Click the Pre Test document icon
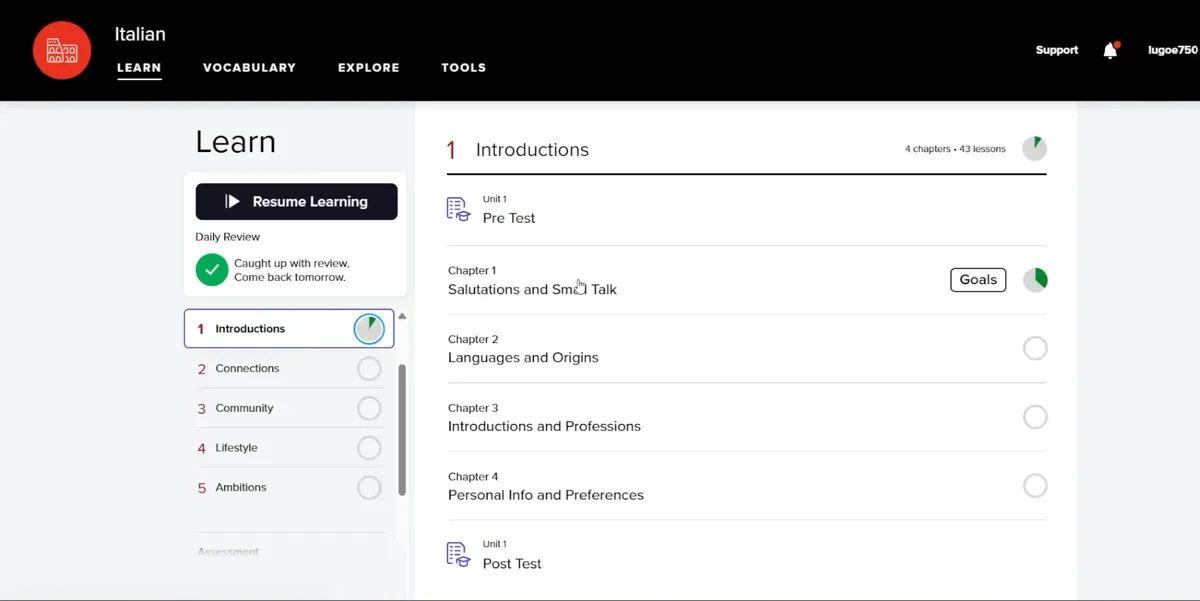The height and width of the screenshot is (601, 1200). tap(458, 209)
